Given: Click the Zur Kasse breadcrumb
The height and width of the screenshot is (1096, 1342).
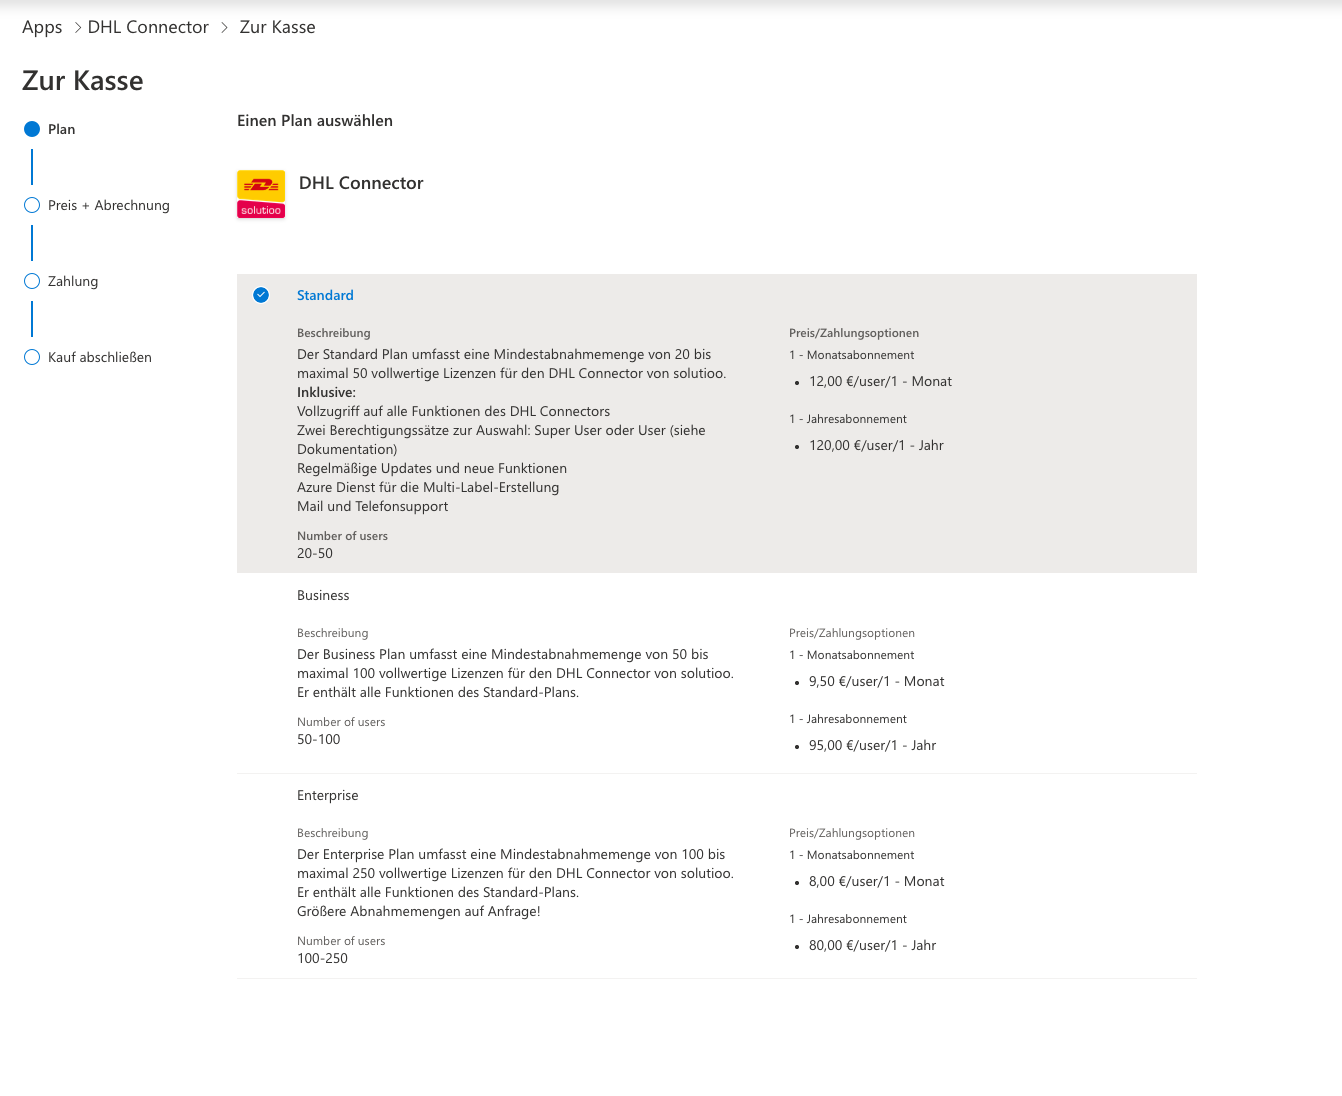Looking at the screenshot, I should click(x=277, y=27).
